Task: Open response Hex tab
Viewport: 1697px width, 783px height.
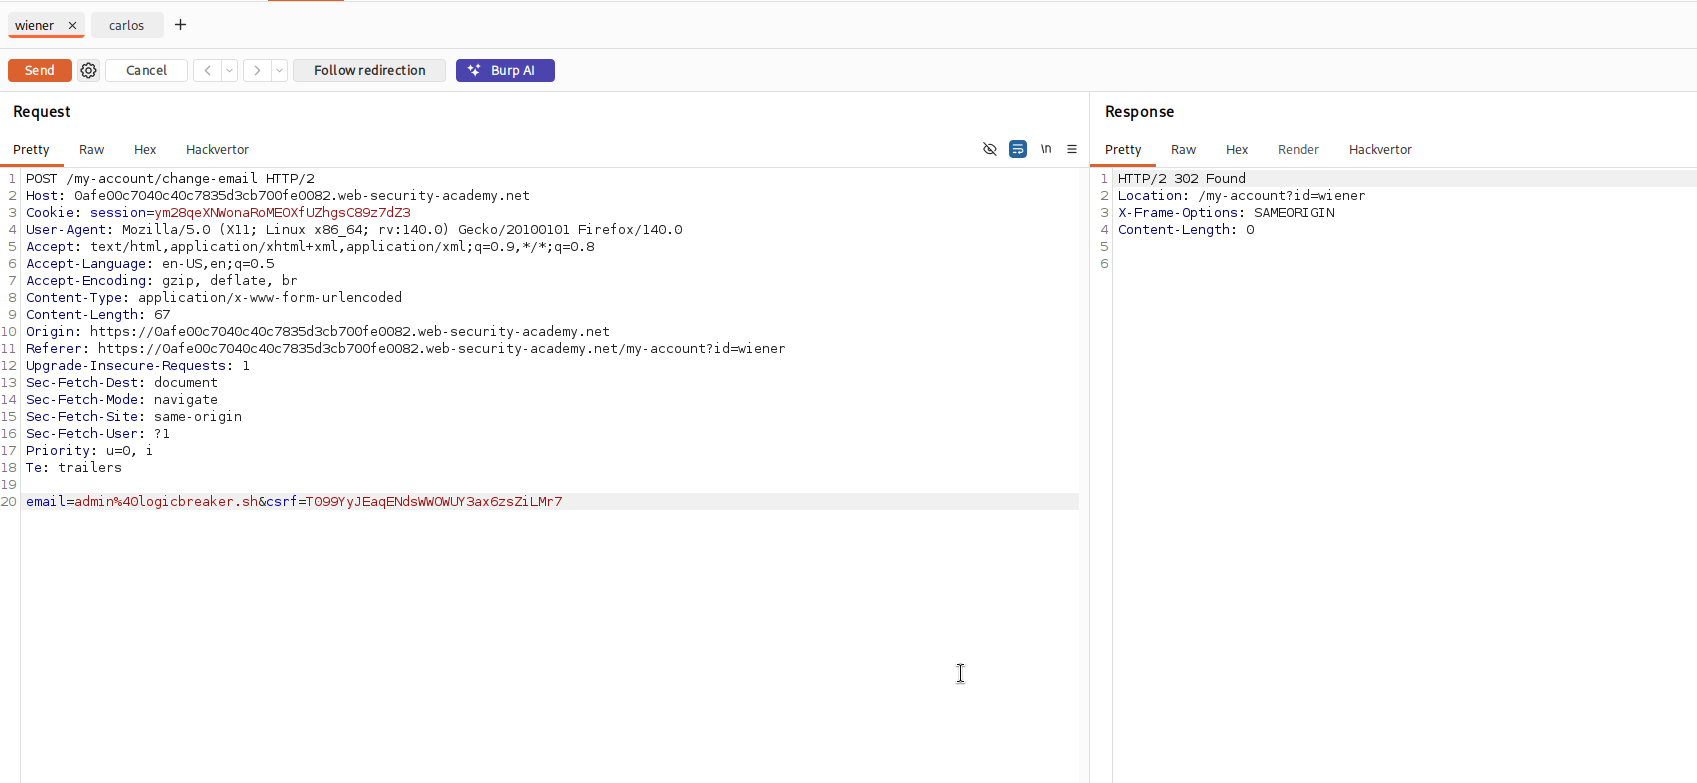Action: 1237,150
